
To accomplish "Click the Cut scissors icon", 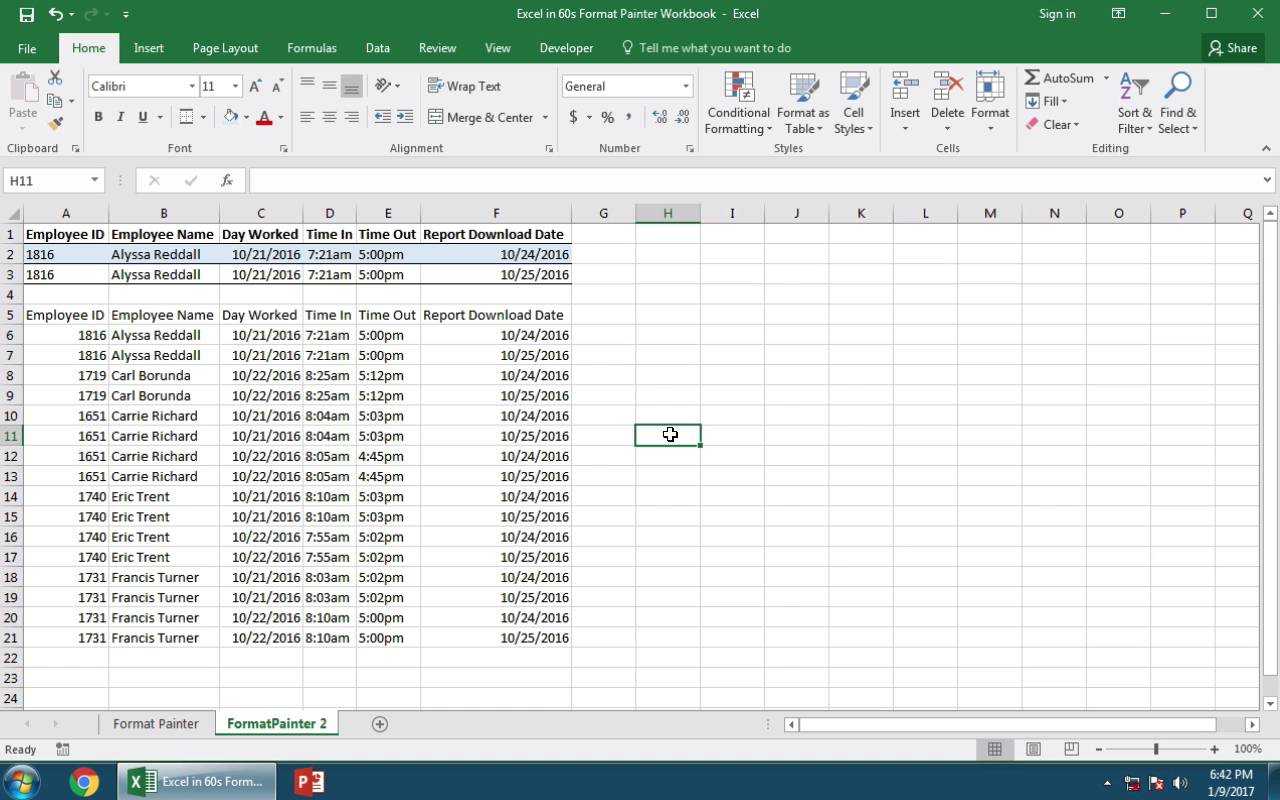I will coord(55,78).
